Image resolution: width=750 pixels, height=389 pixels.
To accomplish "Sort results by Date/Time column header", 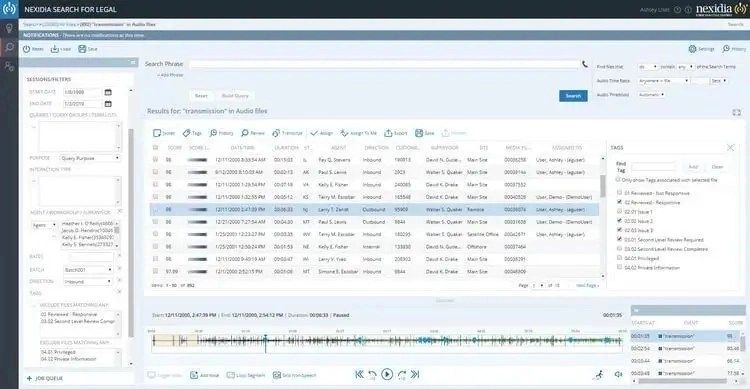I will coord(243,147).
